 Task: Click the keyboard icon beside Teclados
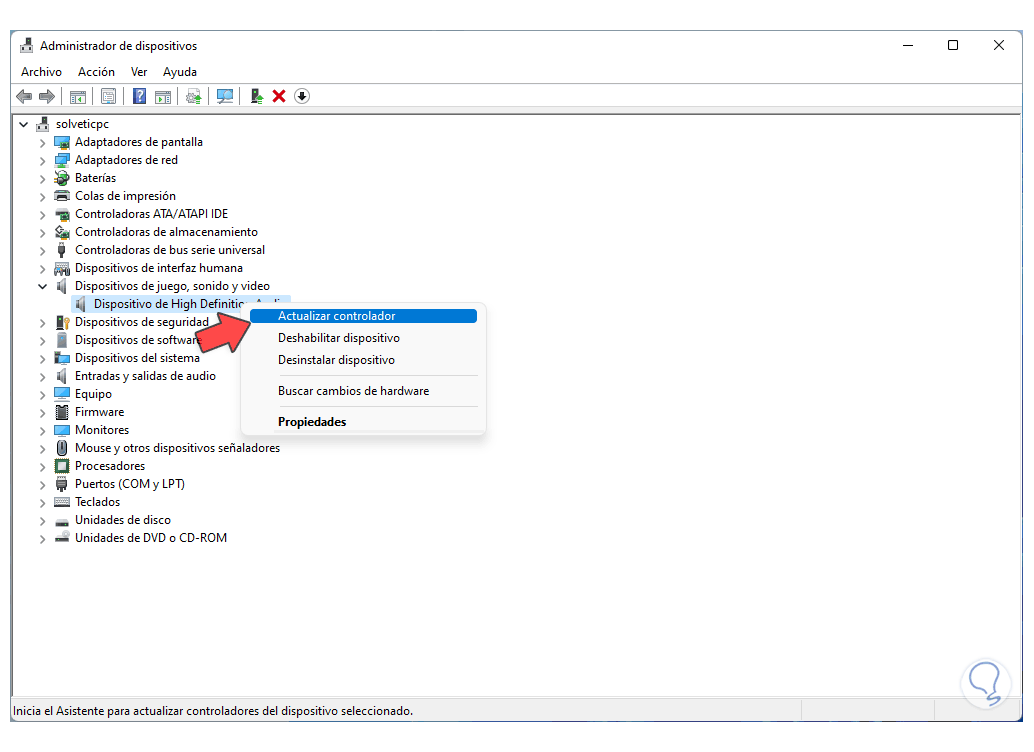(62, 502)
